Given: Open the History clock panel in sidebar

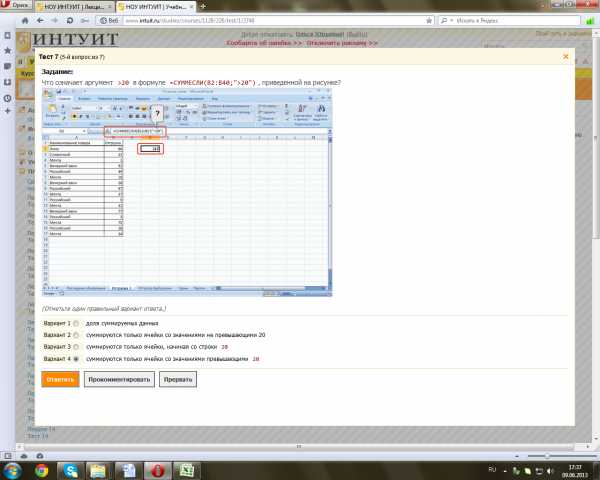Looking at the screenshot, I should (x=7, y=98).
